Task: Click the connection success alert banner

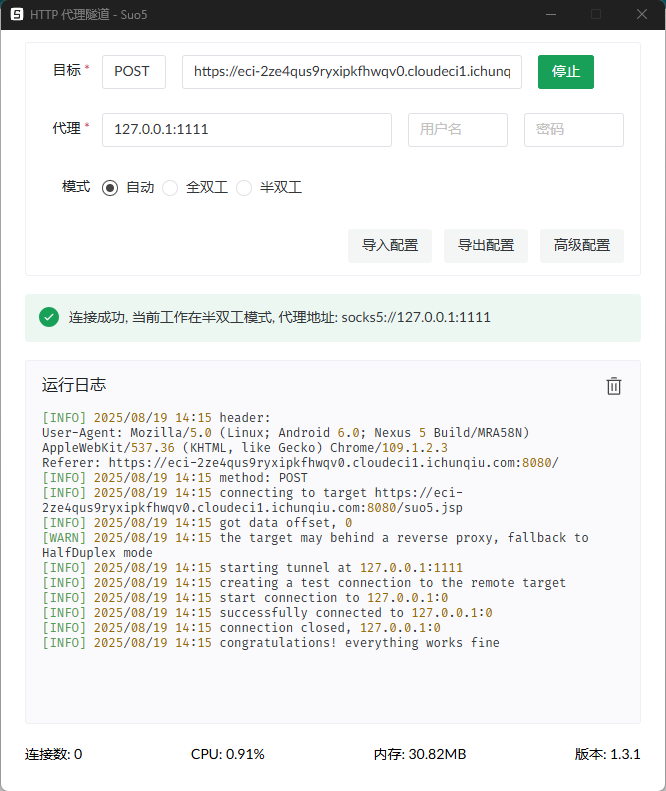Action: 333,317
